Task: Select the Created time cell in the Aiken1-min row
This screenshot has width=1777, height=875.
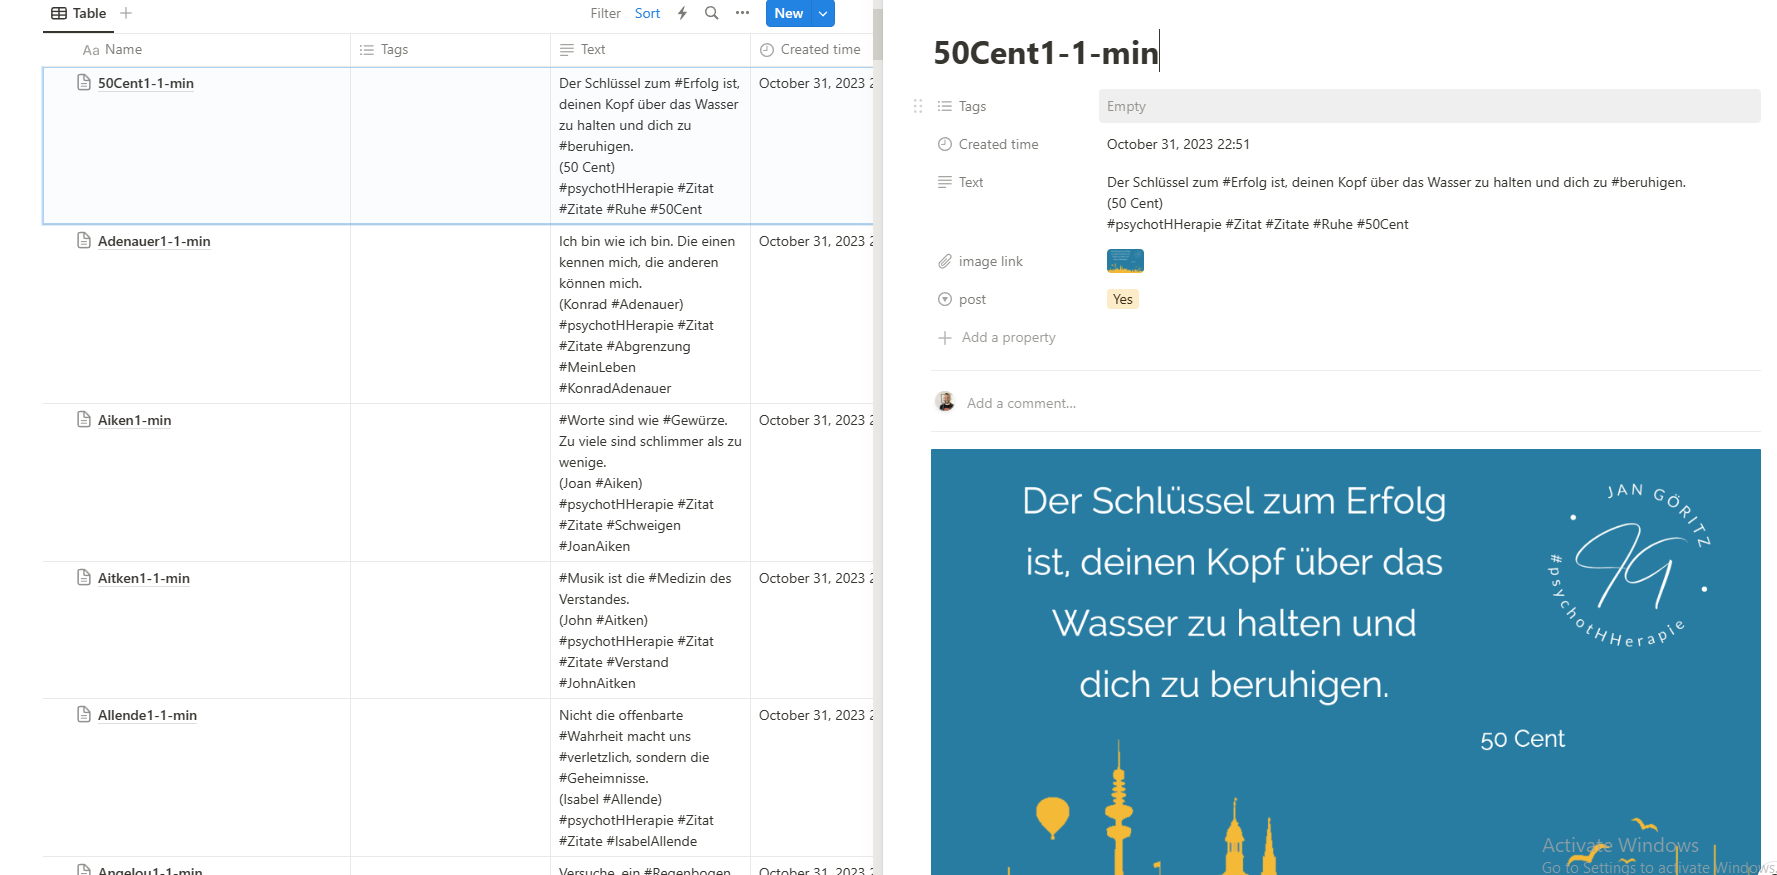Action: coord(812,483)
